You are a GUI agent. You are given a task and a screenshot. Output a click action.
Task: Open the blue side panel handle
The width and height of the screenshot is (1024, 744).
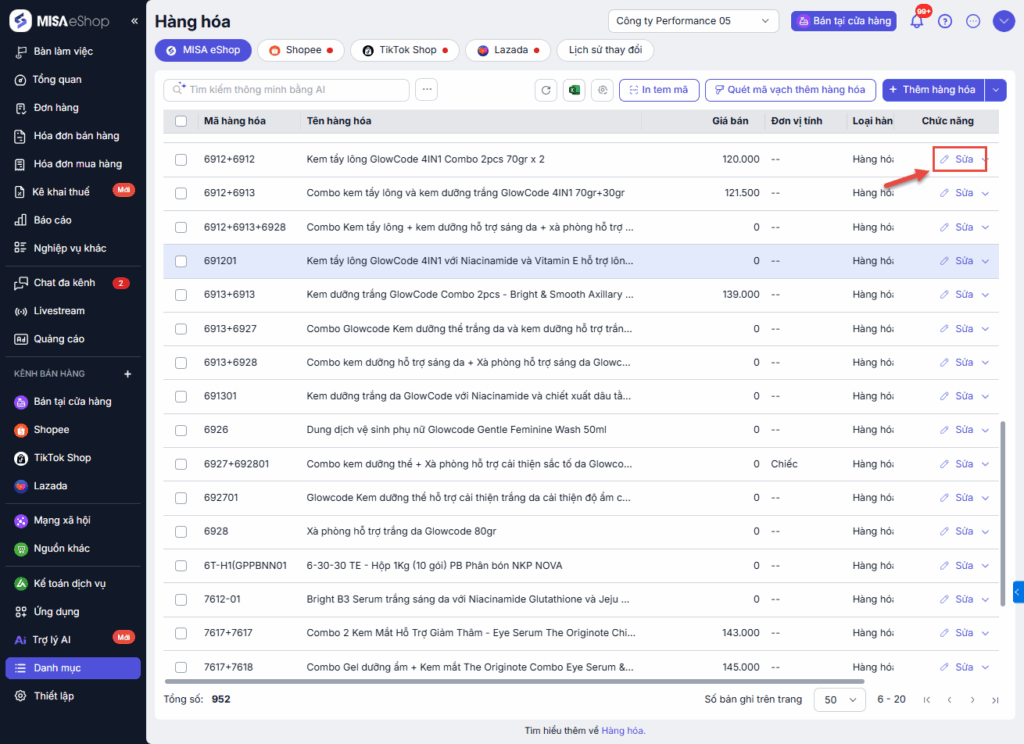1018,592
